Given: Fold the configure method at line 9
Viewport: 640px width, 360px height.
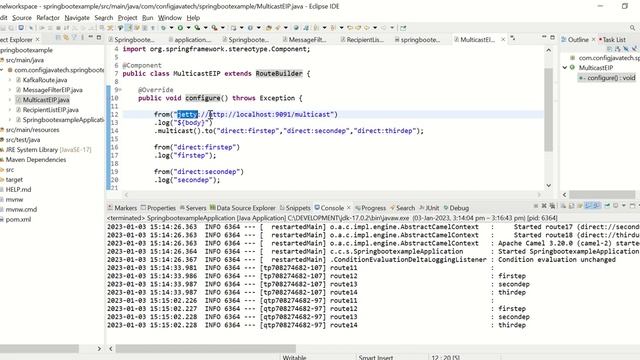Looking at the screenshot, I should click(x=120, y=90).
